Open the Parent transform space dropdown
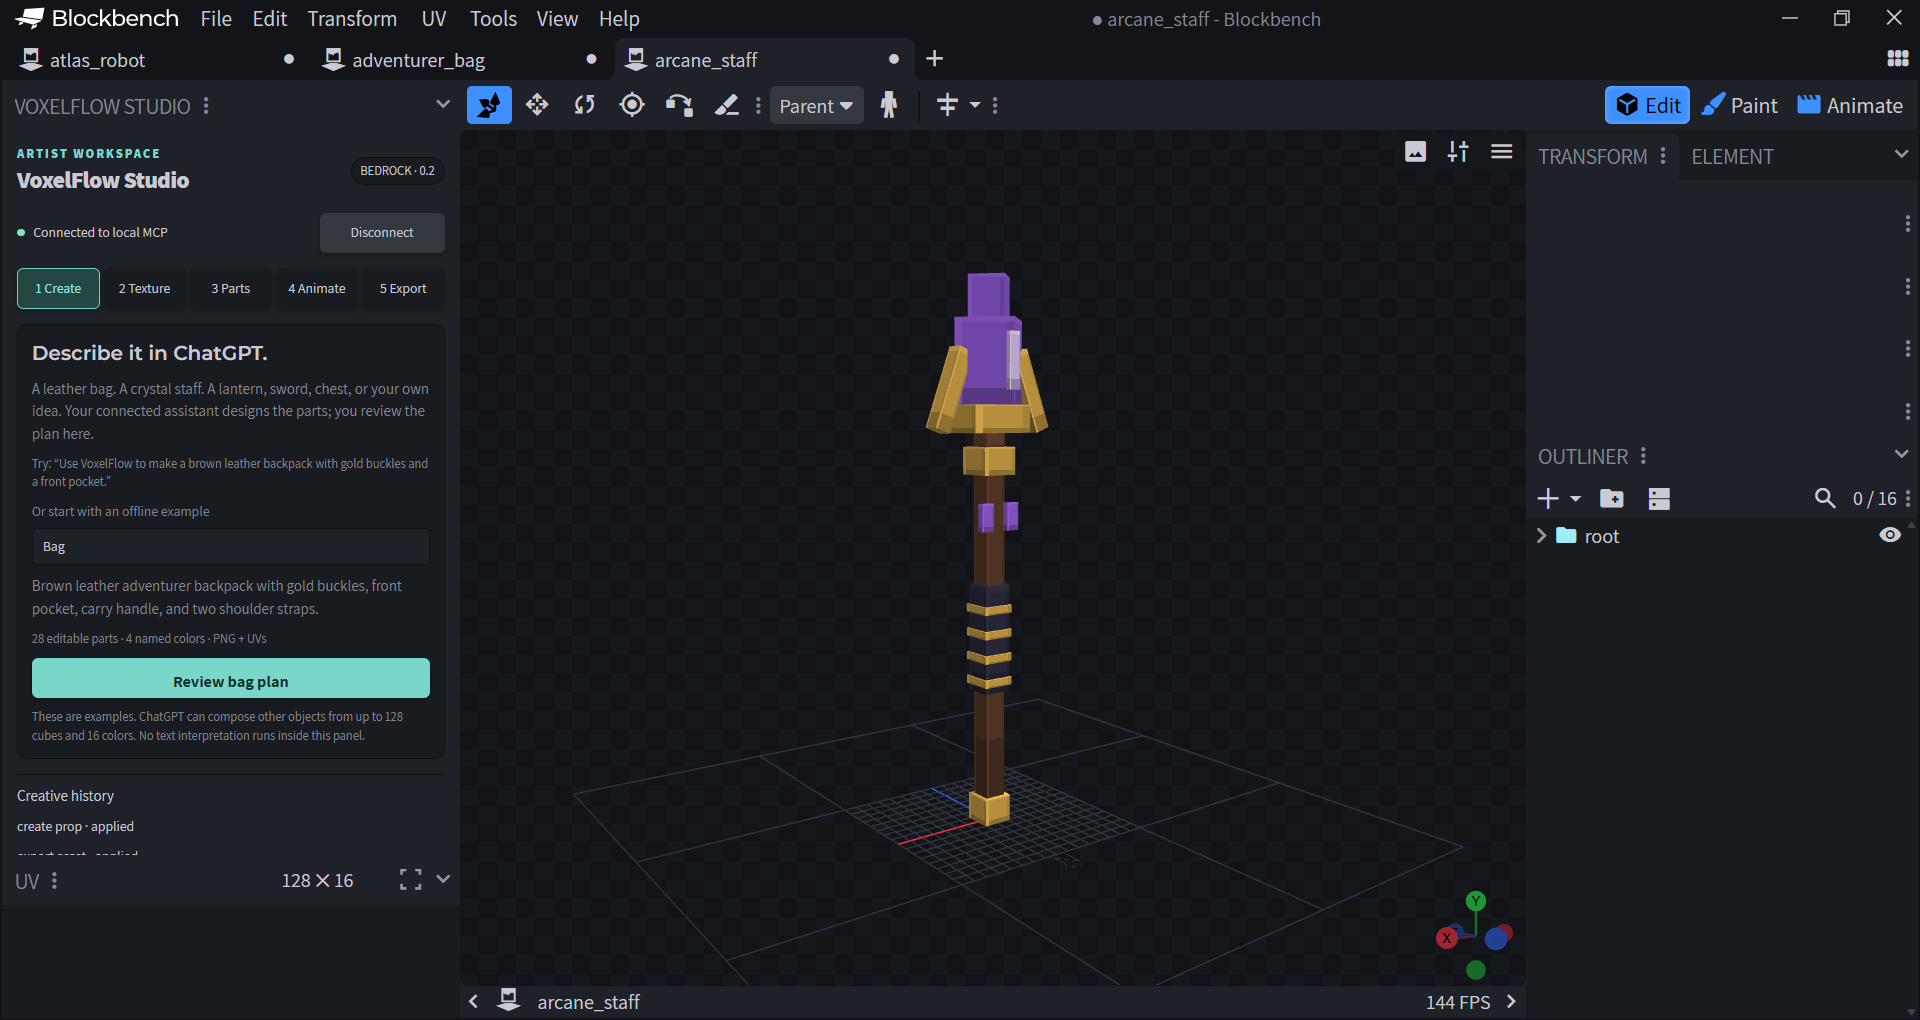The width and height of the screenshot is (1920, 1020). click(x=816, y=106)
